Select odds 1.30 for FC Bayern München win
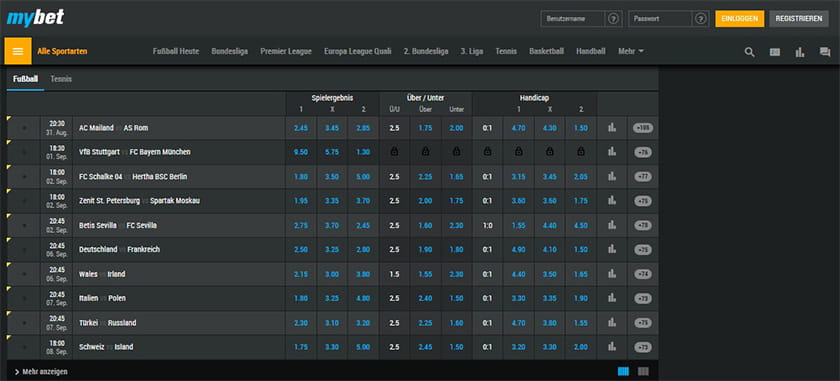The width and height of the screenshot is (840, 381). point(363,152)
